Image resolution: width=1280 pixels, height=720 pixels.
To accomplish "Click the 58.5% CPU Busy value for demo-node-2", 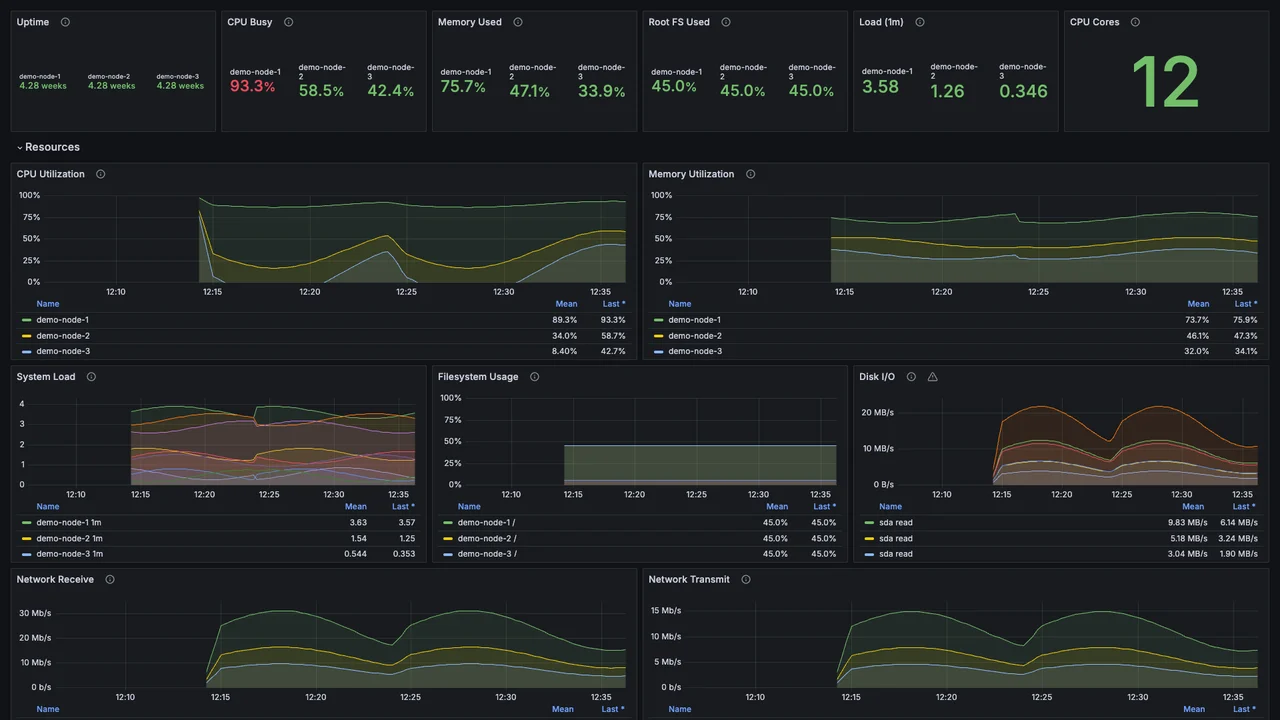I will coord(321,91).
